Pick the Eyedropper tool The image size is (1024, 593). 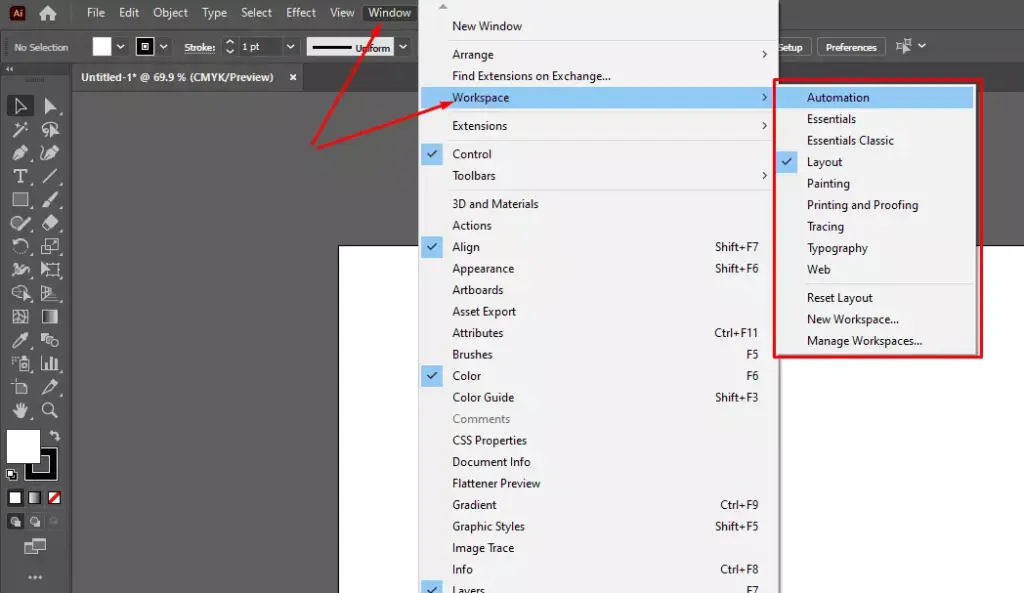(20, 340)
